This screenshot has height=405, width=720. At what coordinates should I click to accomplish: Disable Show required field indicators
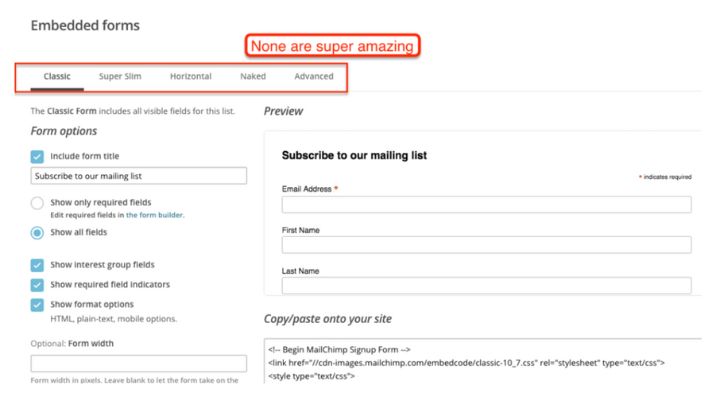[x=37, y=285]
